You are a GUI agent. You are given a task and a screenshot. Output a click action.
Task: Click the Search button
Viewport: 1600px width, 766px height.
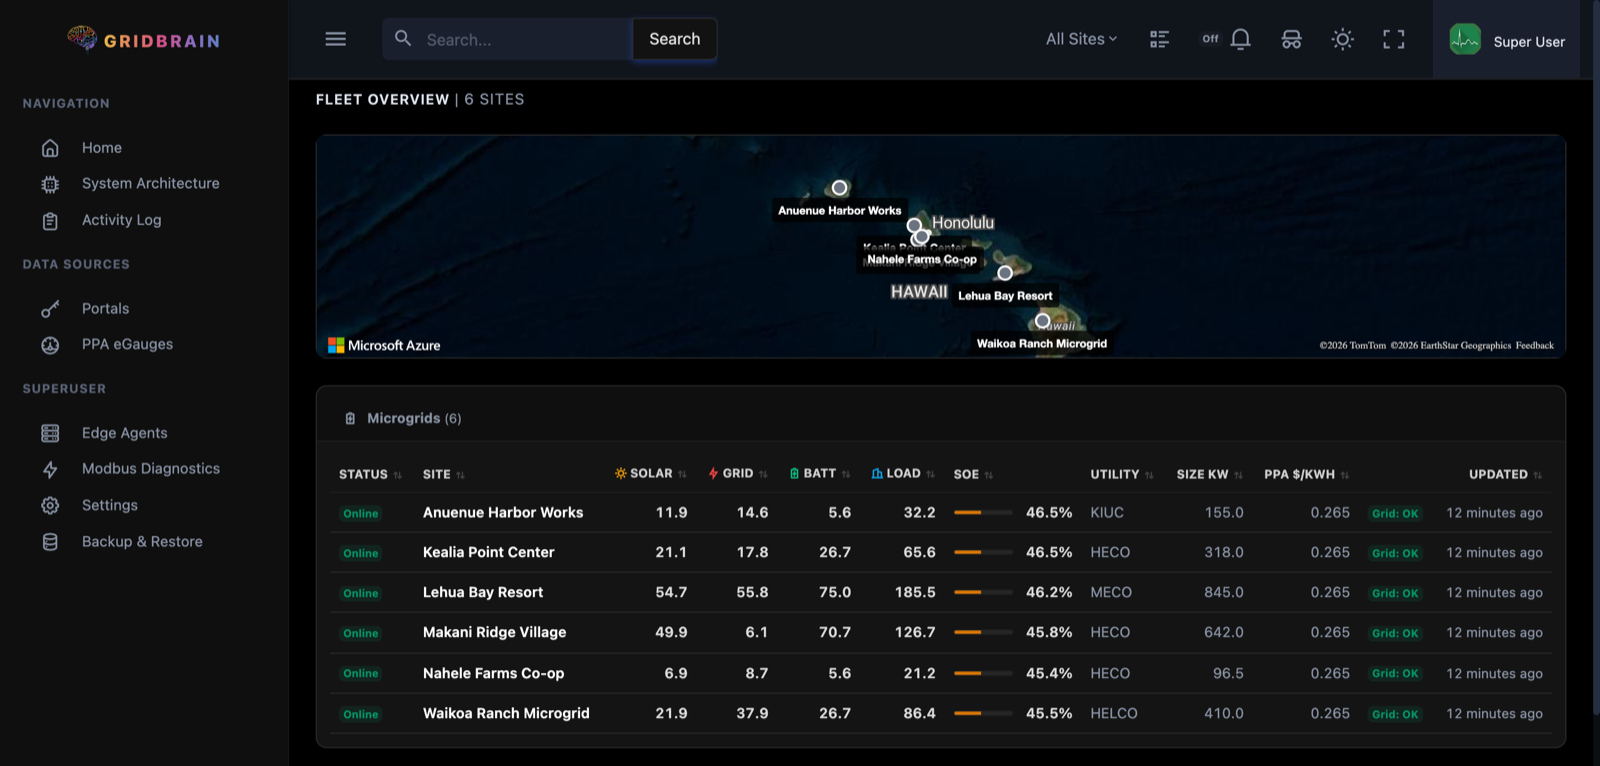tap(675, 39)
